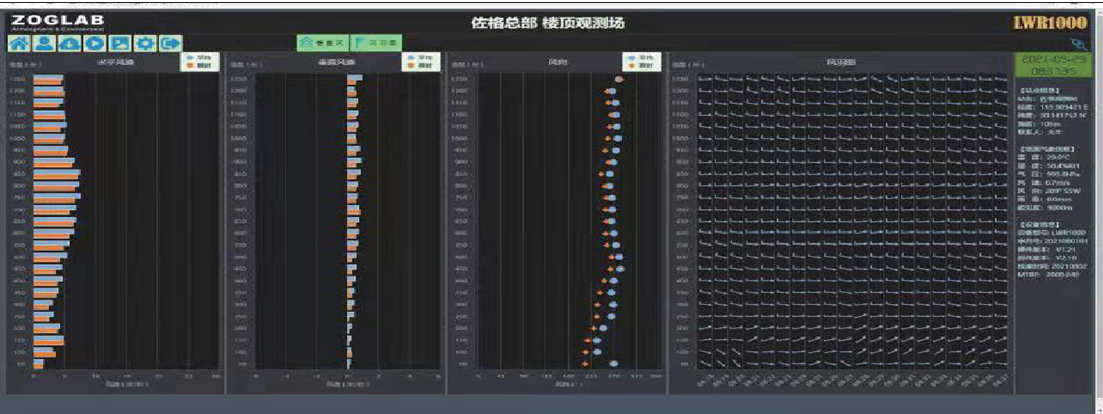The width and height of the screenshot is (1103, 414).
Task: Click the logout exit arrow icon
Action: pos(170,43)
